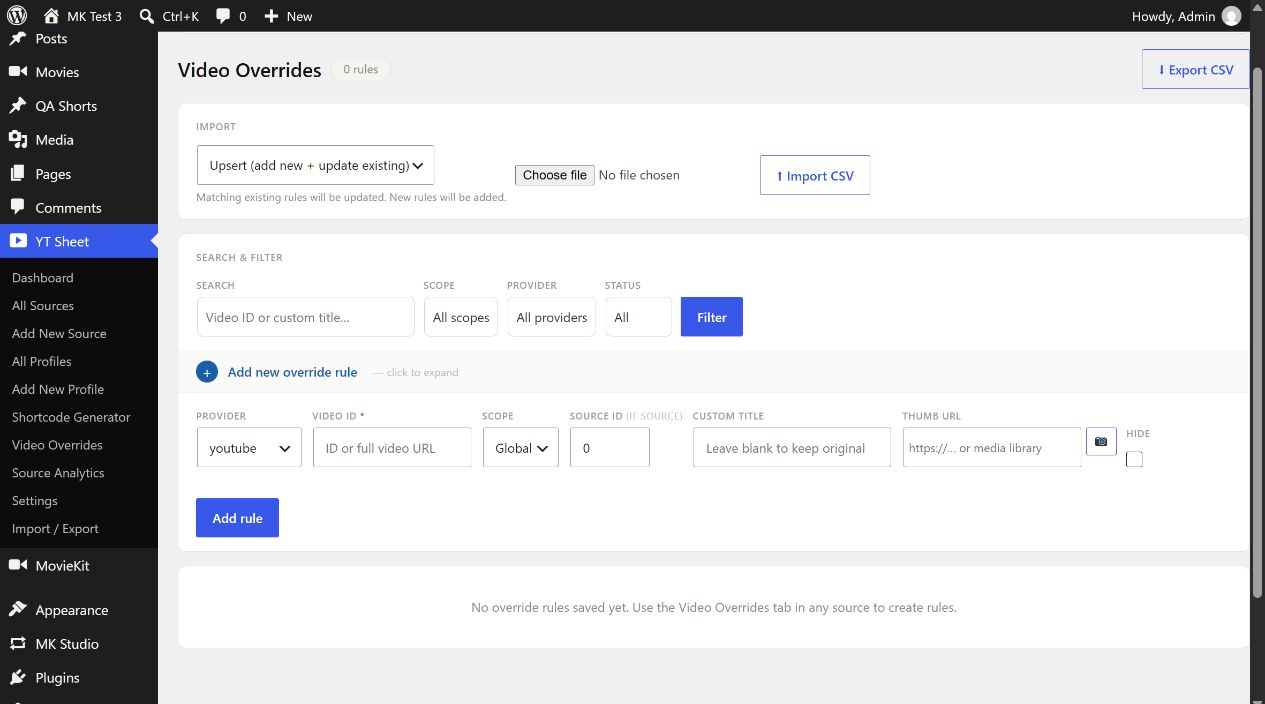This screenshot has height=704, width=1265.
Task: Click the Plugins plug icon
Action: 17,677
